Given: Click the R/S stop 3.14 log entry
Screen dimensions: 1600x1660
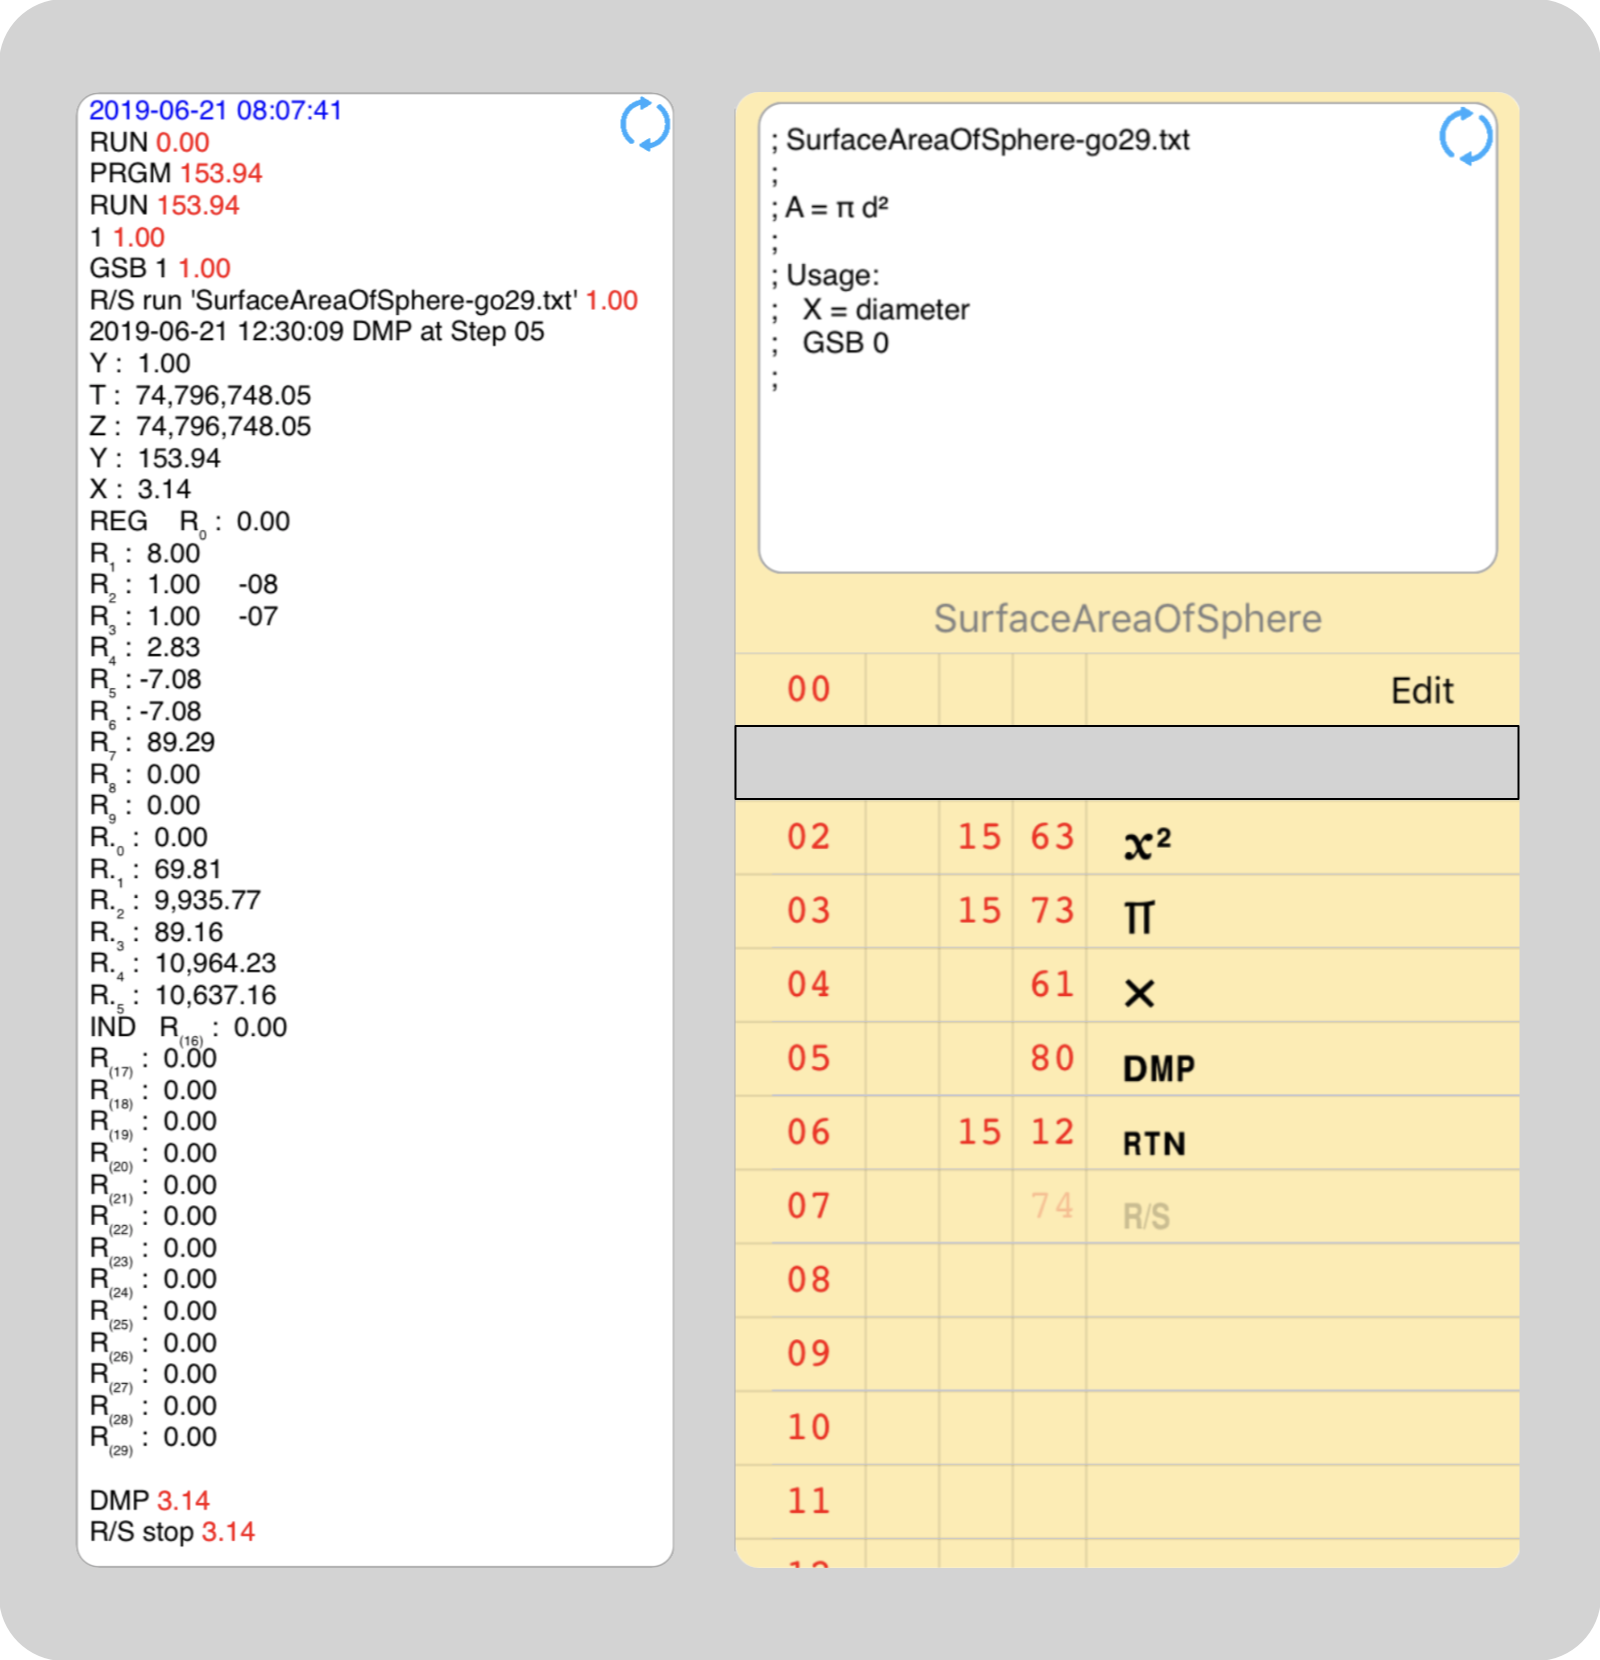Looking at the screenshot, I should pos(172,1532).
